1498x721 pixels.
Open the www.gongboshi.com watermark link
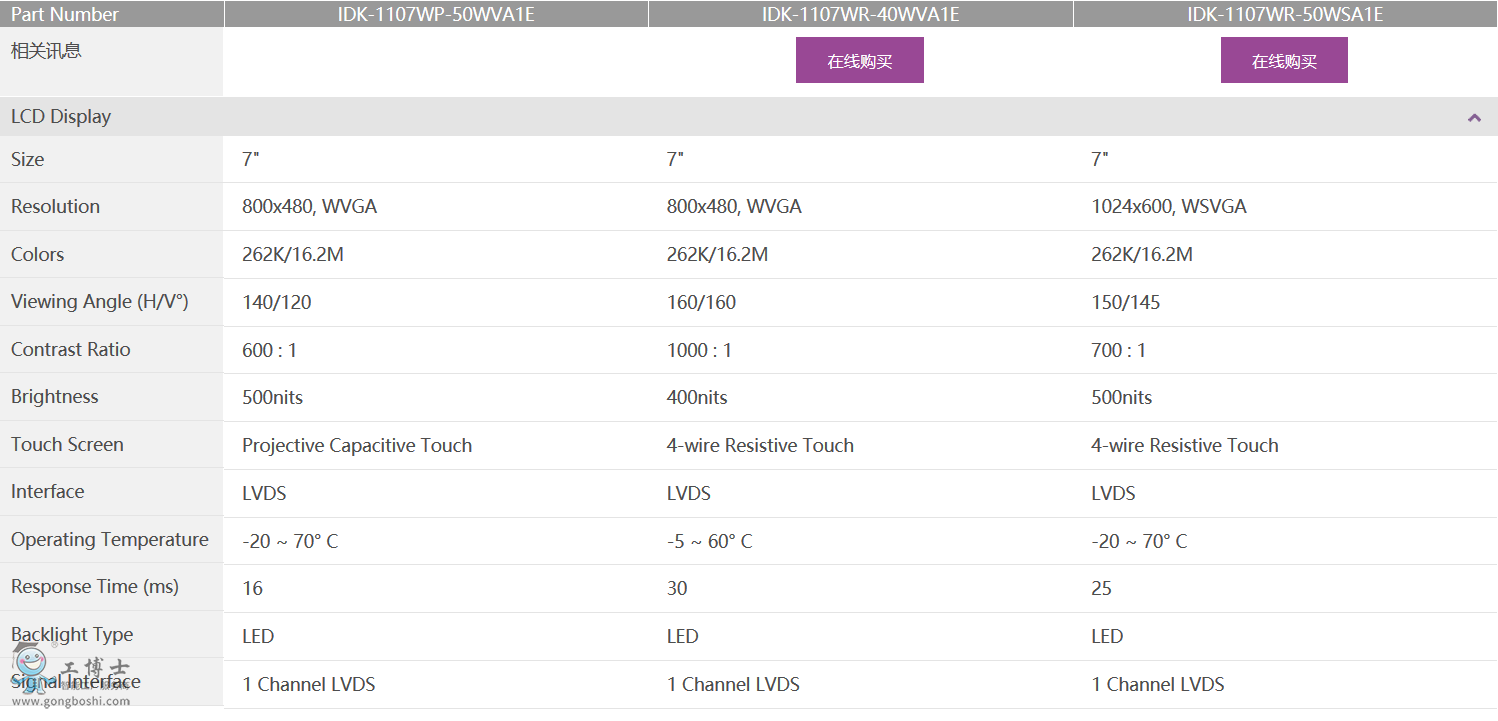(72, 701)
